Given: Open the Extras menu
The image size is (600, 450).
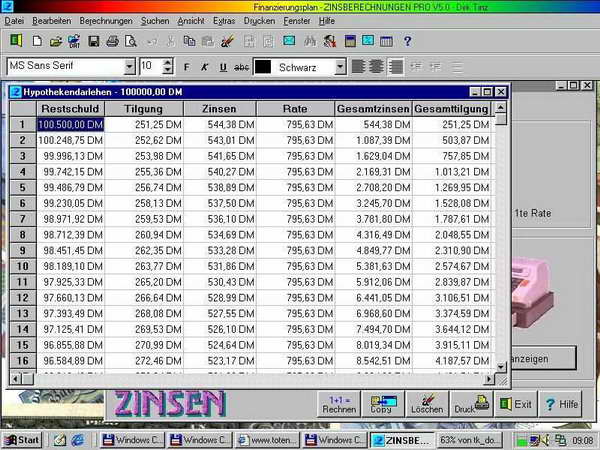Looking at the screenshot, I should (x=225, y=20).
